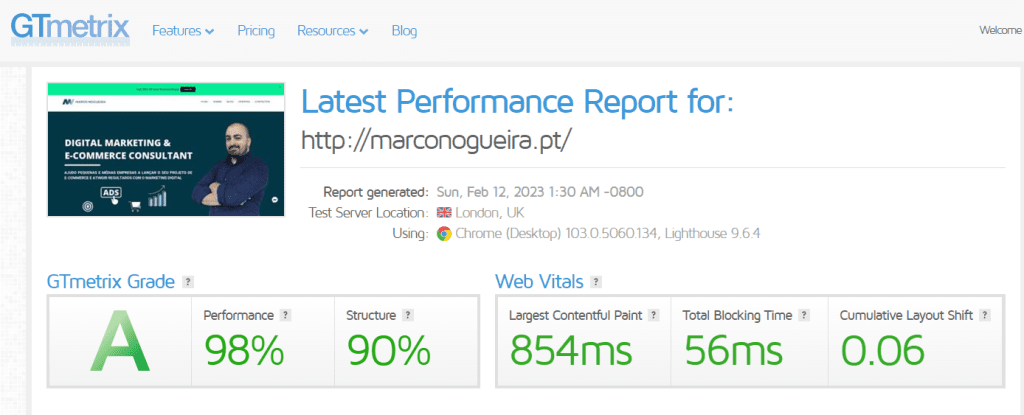This screenshot has width=1024, height=415.
Task: Open the help icon beside GTmetrix Grade
Action: click(x=188, y=282)
